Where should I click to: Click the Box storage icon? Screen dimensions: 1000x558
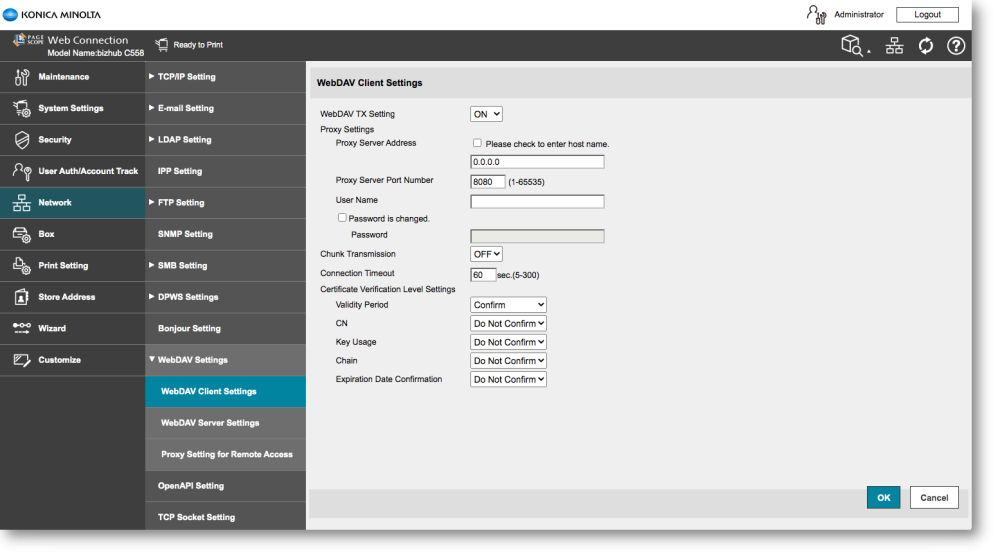coord(22,234)
